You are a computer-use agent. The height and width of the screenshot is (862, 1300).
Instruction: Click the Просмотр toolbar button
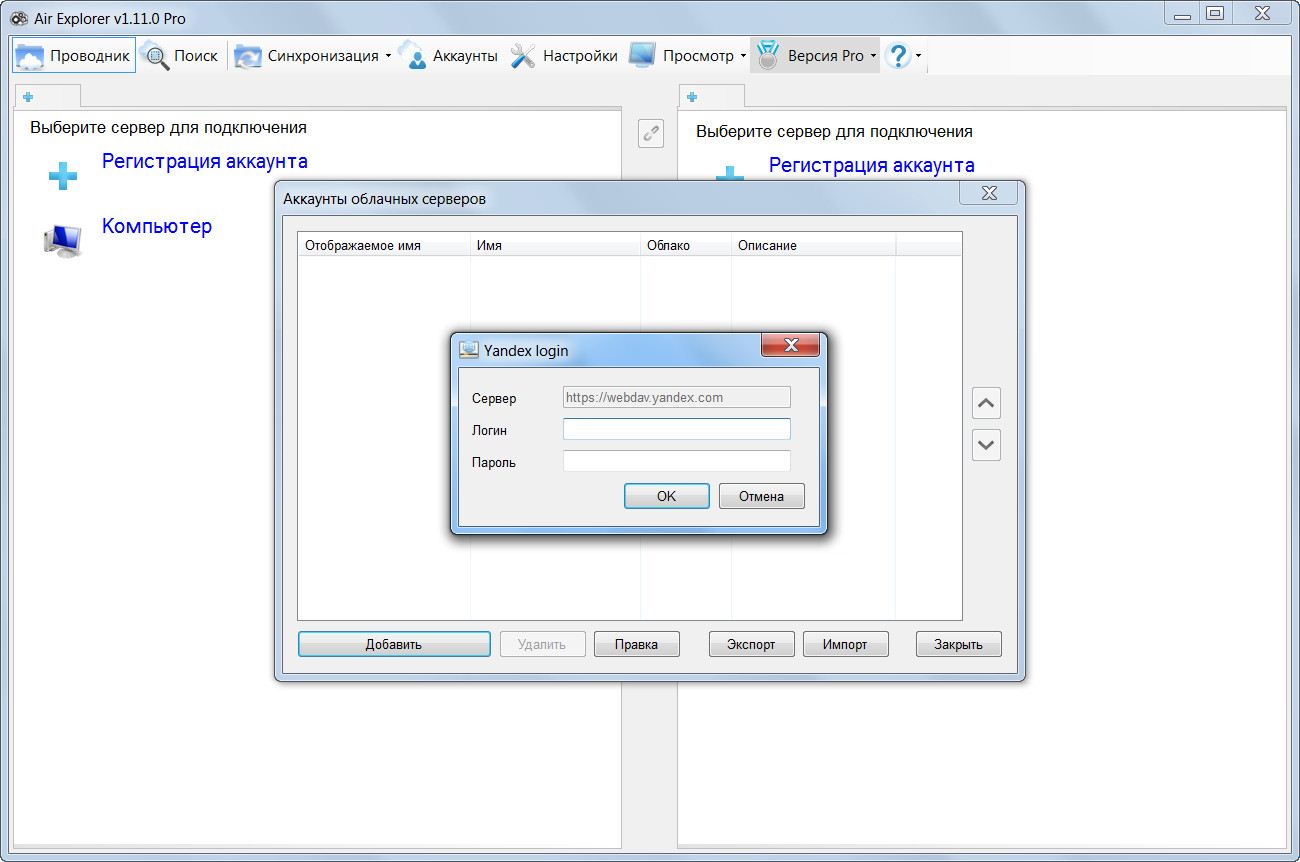point(683,56)
